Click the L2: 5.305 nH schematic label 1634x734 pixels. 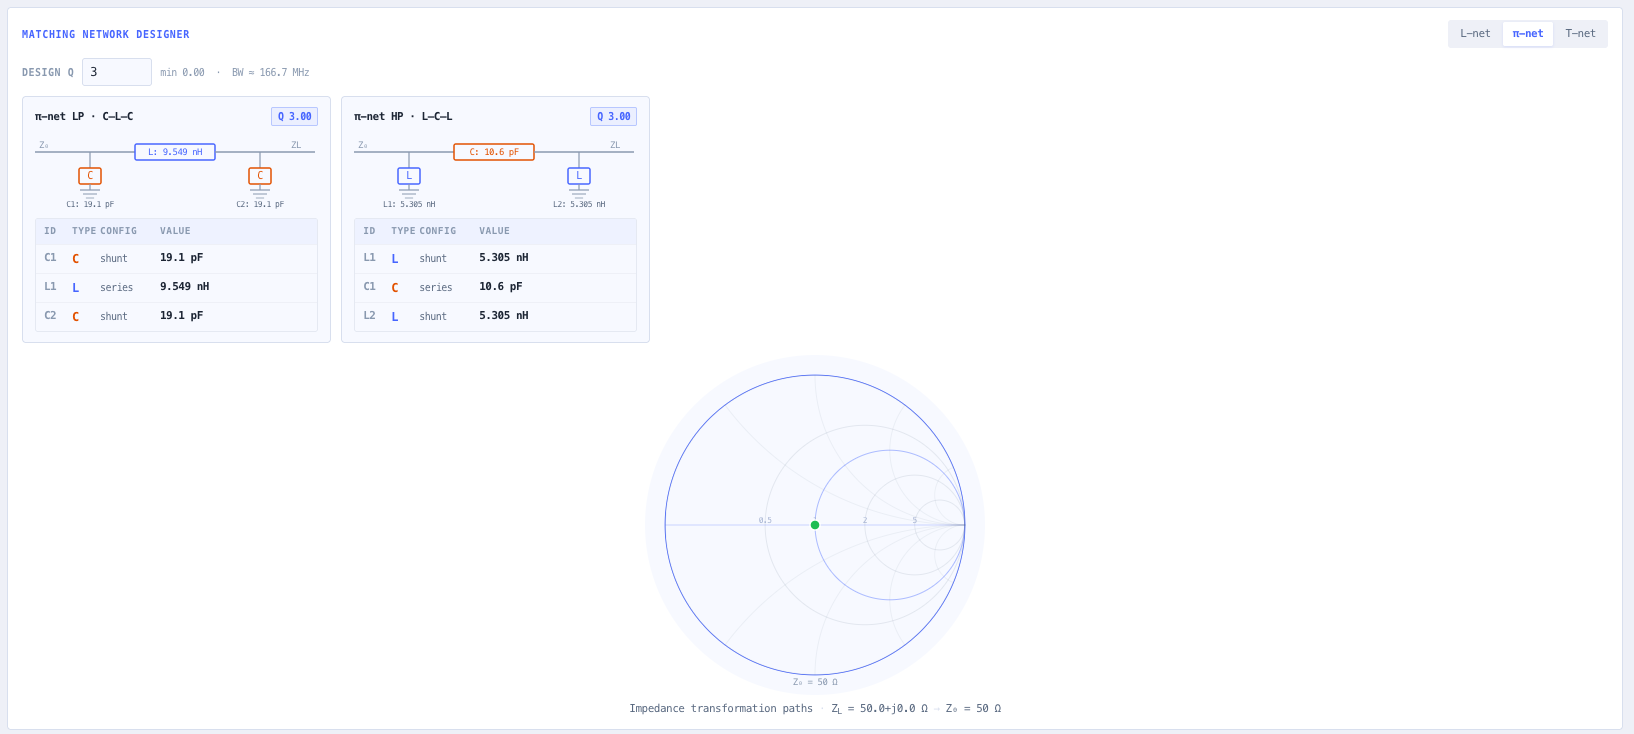[x=579, y=204]
